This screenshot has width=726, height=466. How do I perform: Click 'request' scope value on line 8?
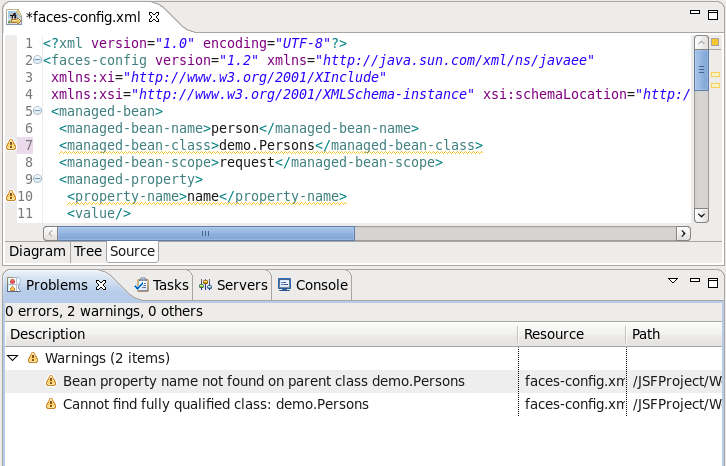point(247,162)
